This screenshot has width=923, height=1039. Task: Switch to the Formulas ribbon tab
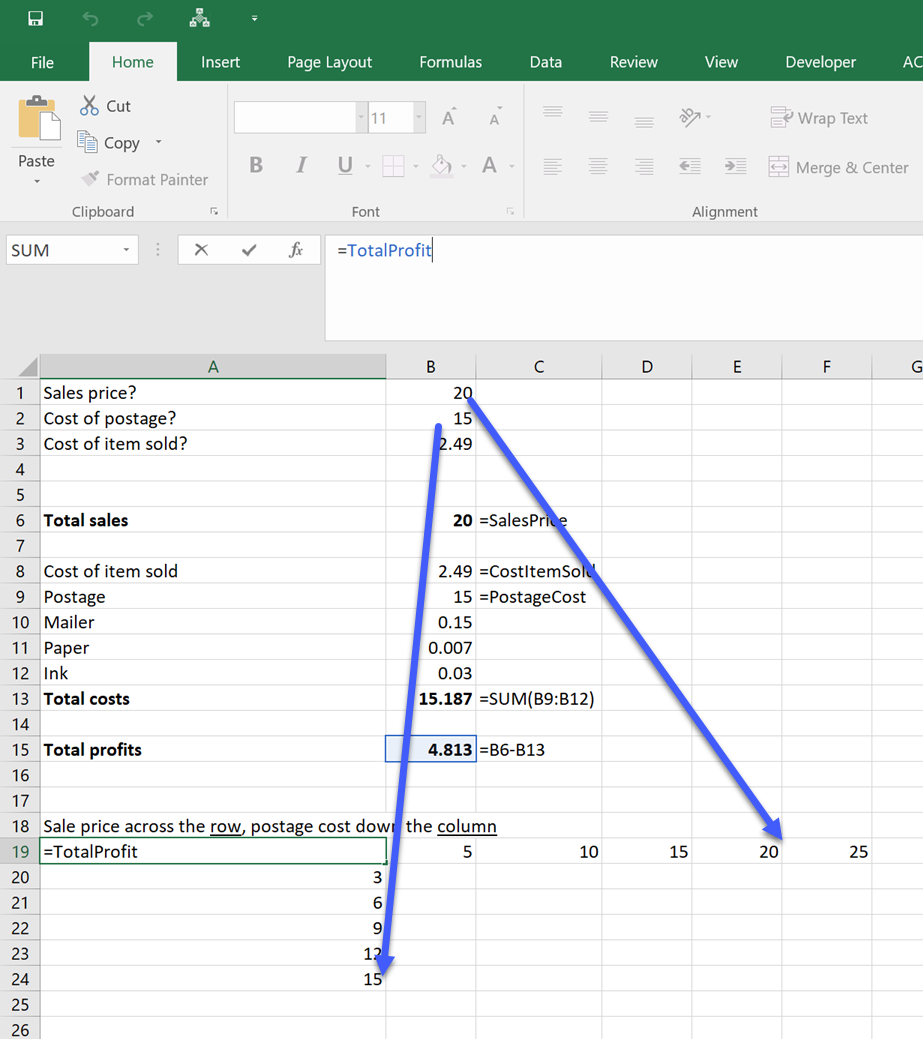[450, 61]
